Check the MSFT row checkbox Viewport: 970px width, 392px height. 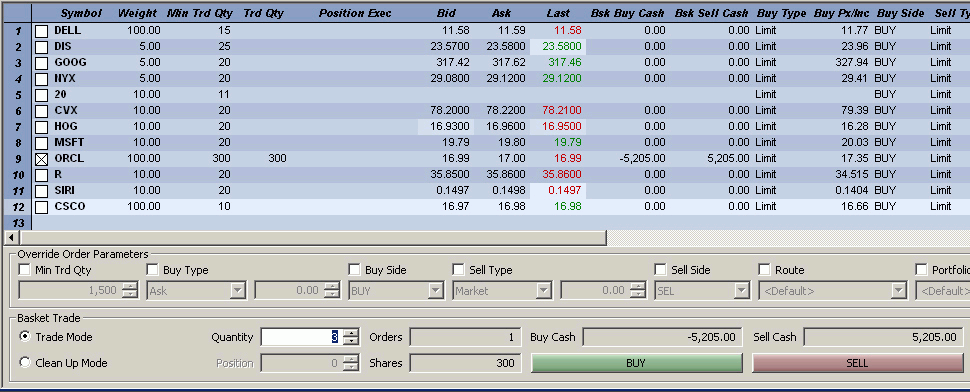[x=41, y=143]
